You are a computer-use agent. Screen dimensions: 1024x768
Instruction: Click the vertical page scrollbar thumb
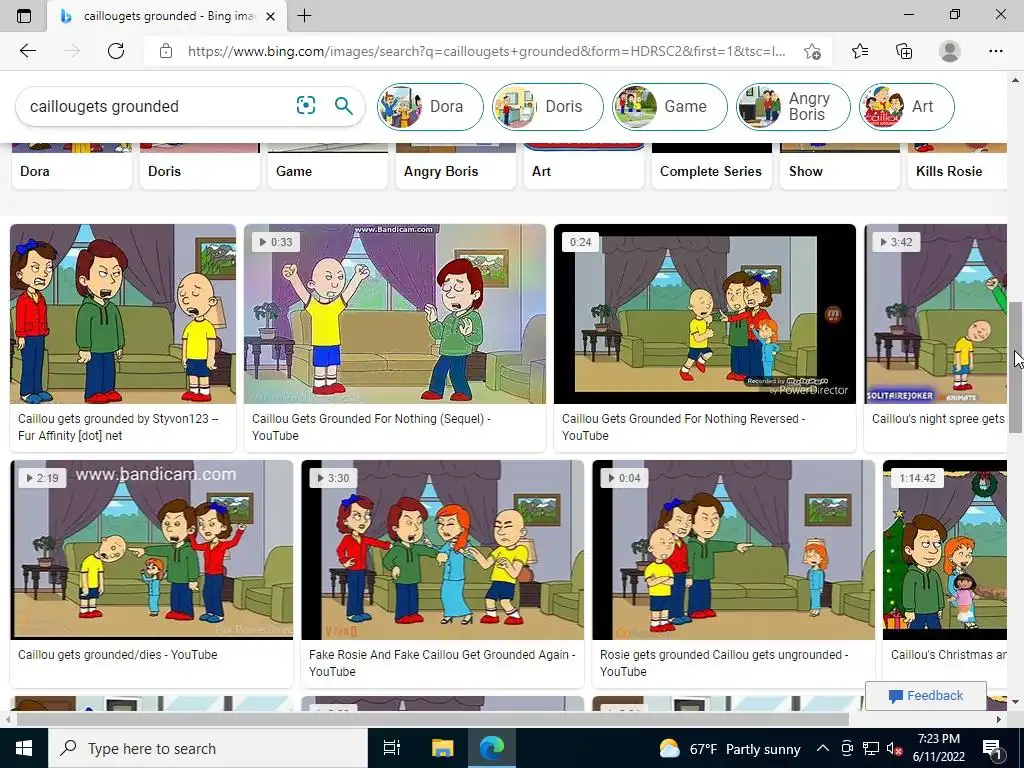click(x=1016, y=367)
